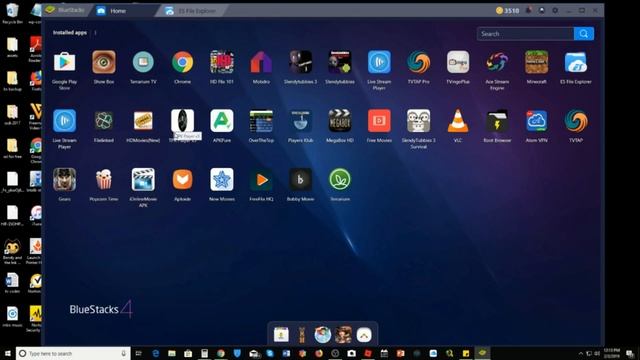
Task: Launch the Chrome app in BlueStacks
Action: [x=182, y=62]
